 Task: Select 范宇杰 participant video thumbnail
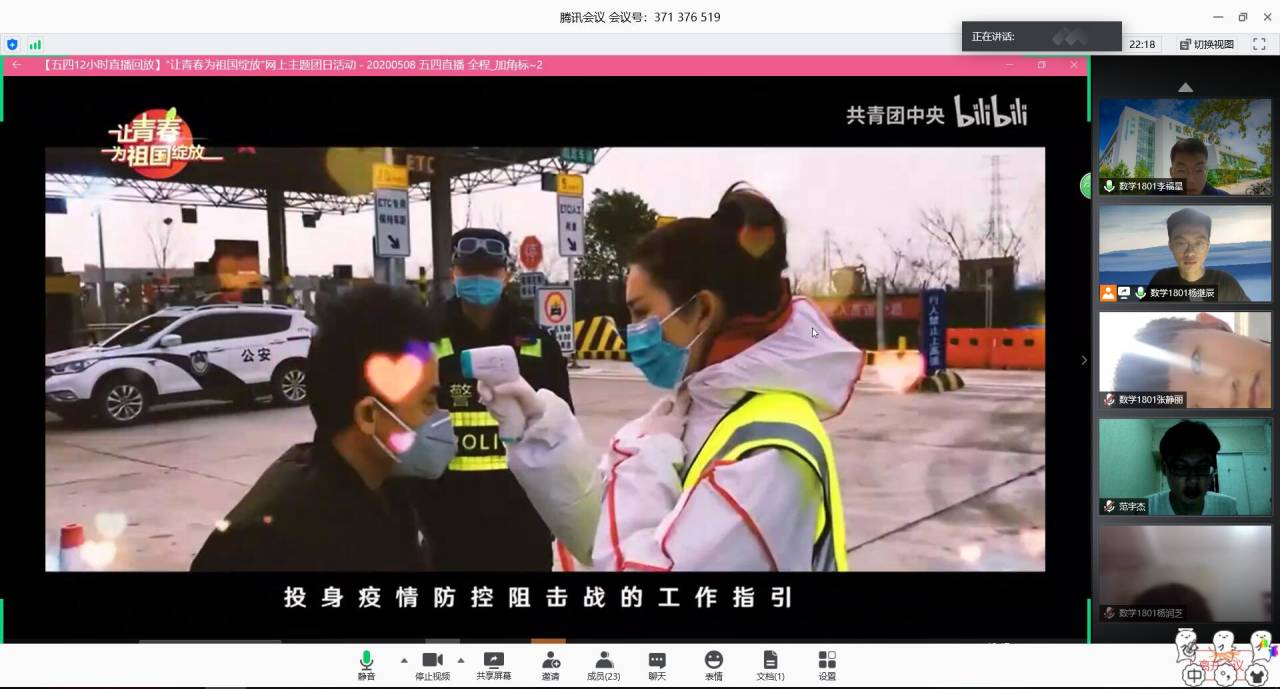click(x=1185, y=466)
